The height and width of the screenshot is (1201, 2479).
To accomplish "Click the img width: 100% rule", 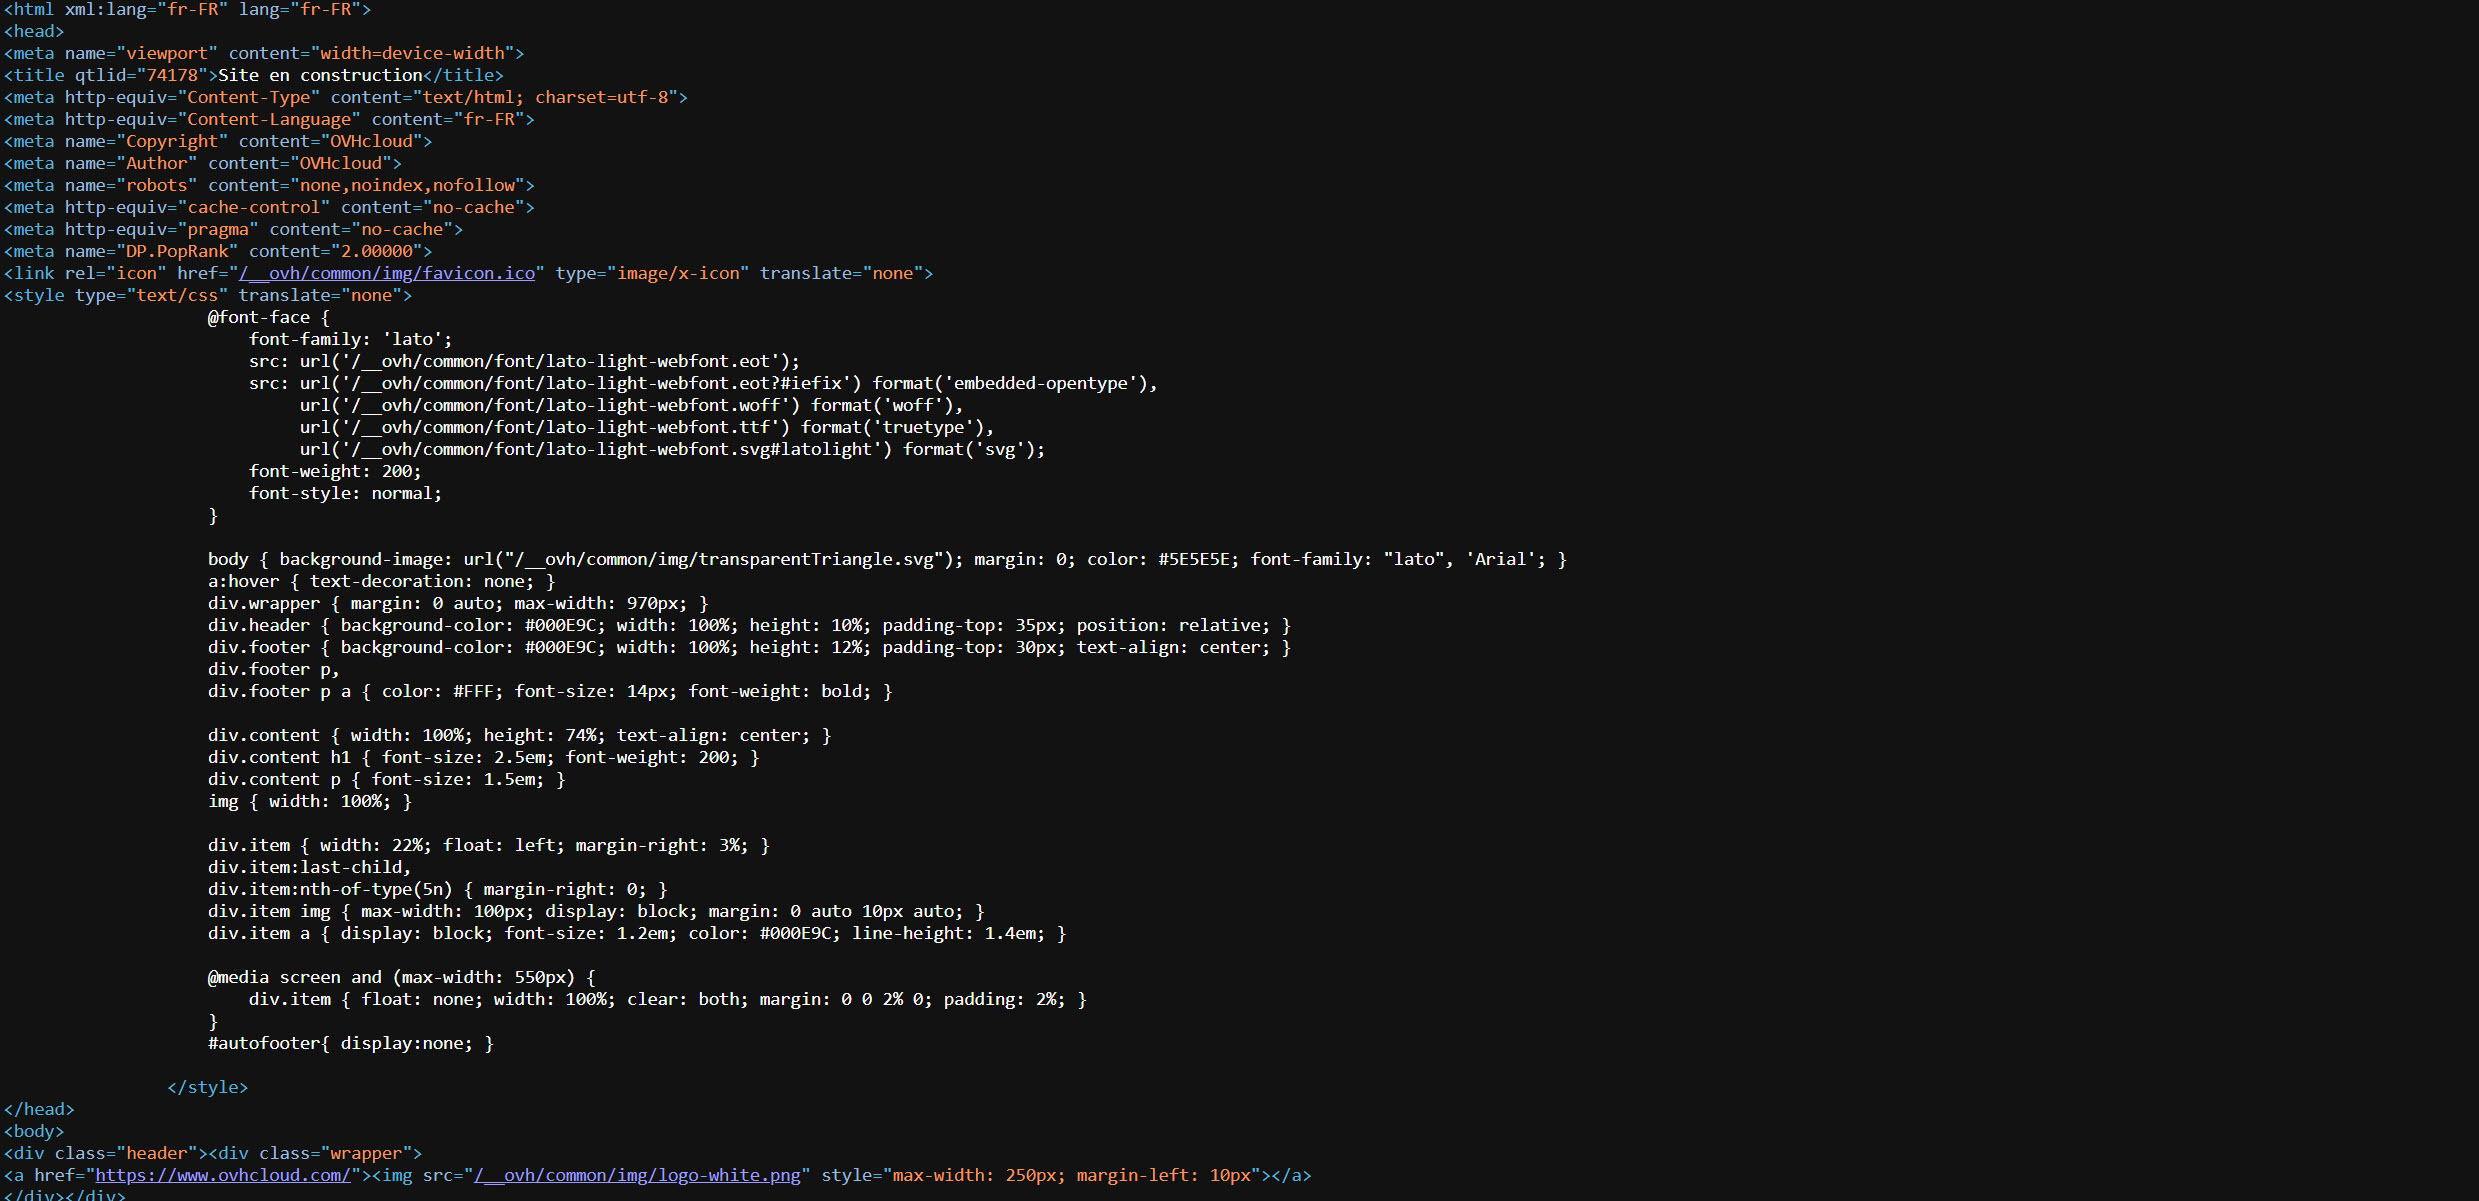I will point(309,801).
